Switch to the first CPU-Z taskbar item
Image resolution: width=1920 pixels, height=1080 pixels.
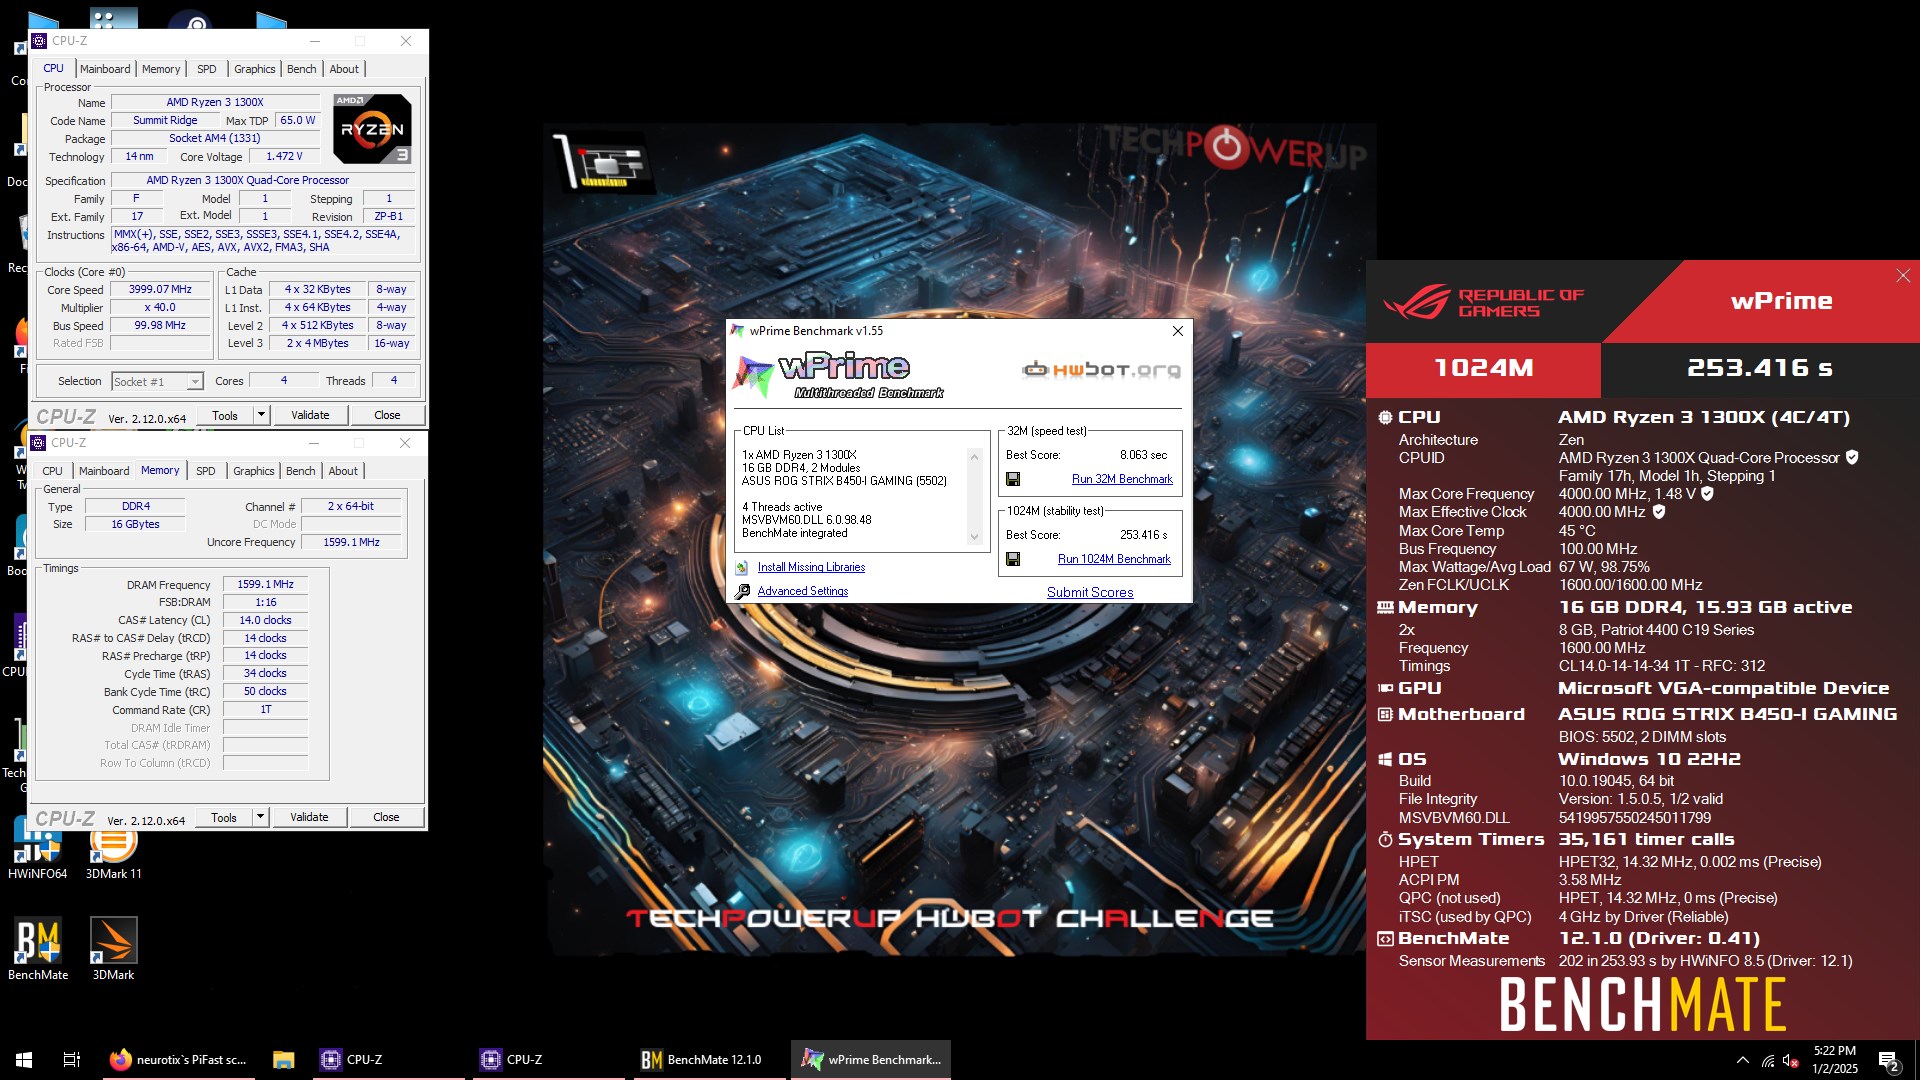(x=388, y=1060)
